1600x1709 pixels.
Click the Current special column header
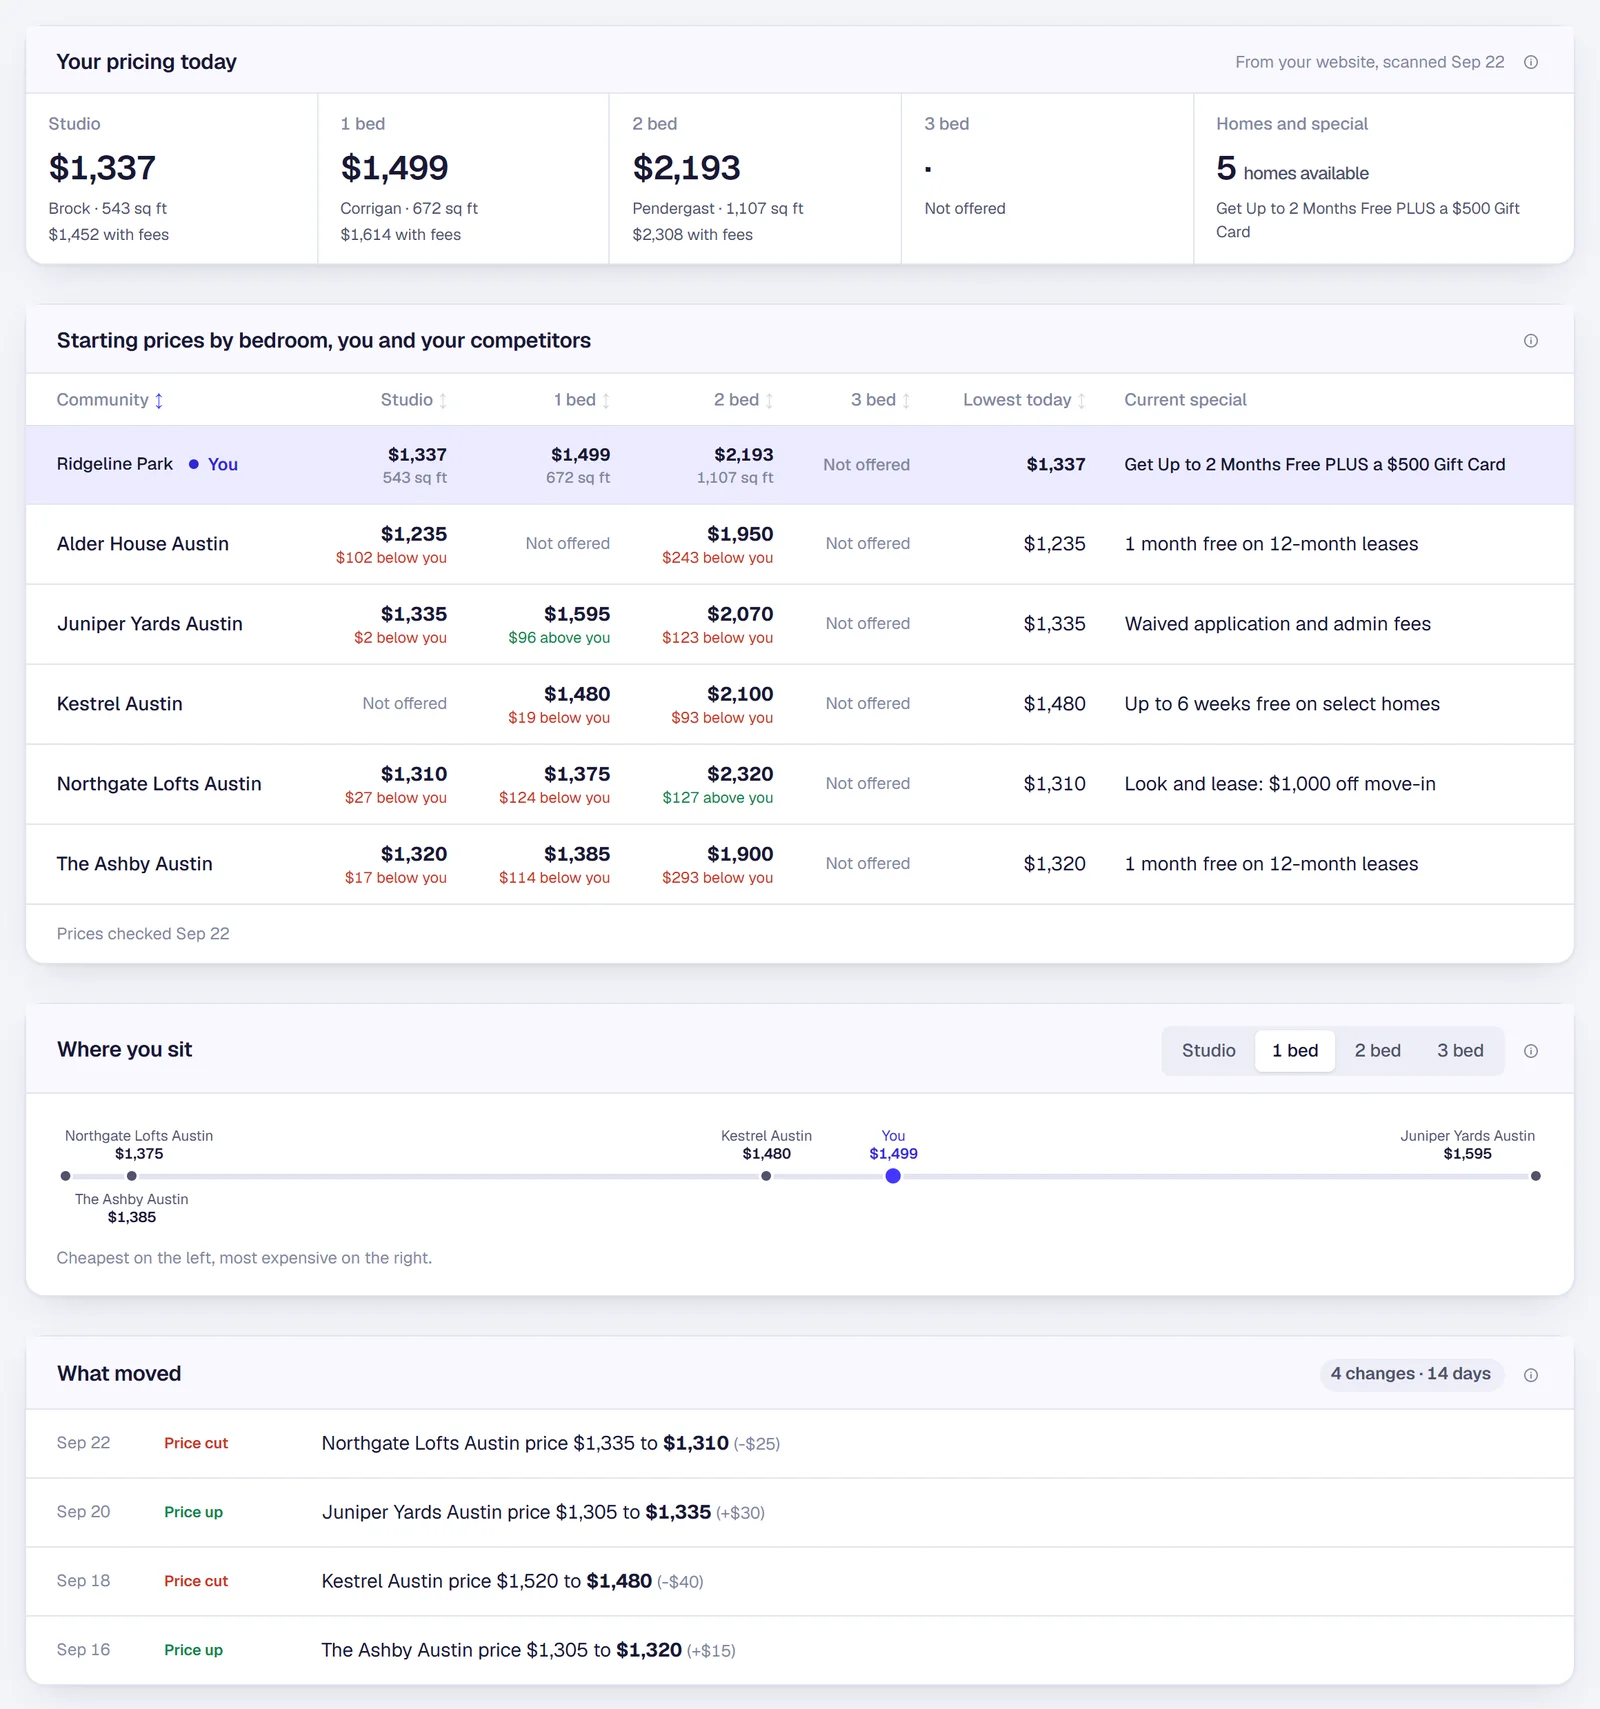(x=1185, y=400)
